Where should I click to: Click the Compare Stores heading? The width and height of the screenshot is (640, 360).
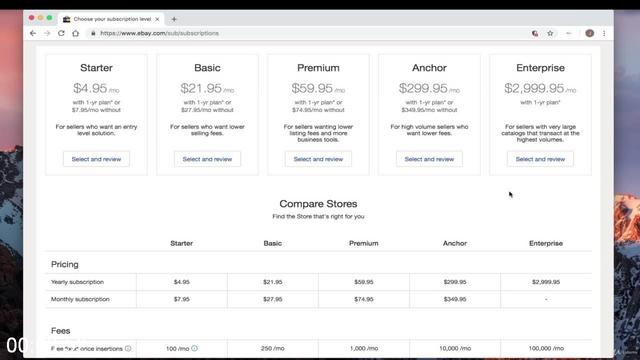click(318, 204)
